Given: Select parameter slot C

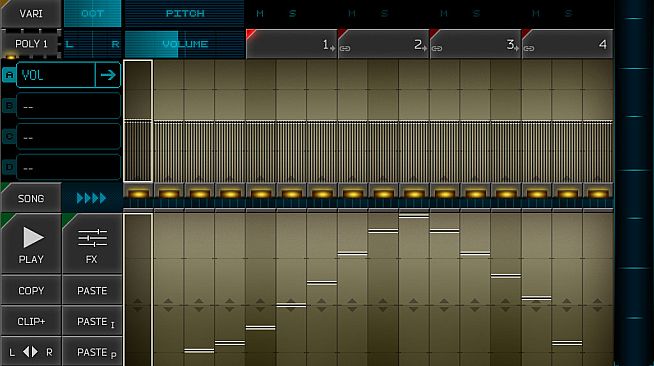Looking at the screenshot, I should tap(9, 136).
